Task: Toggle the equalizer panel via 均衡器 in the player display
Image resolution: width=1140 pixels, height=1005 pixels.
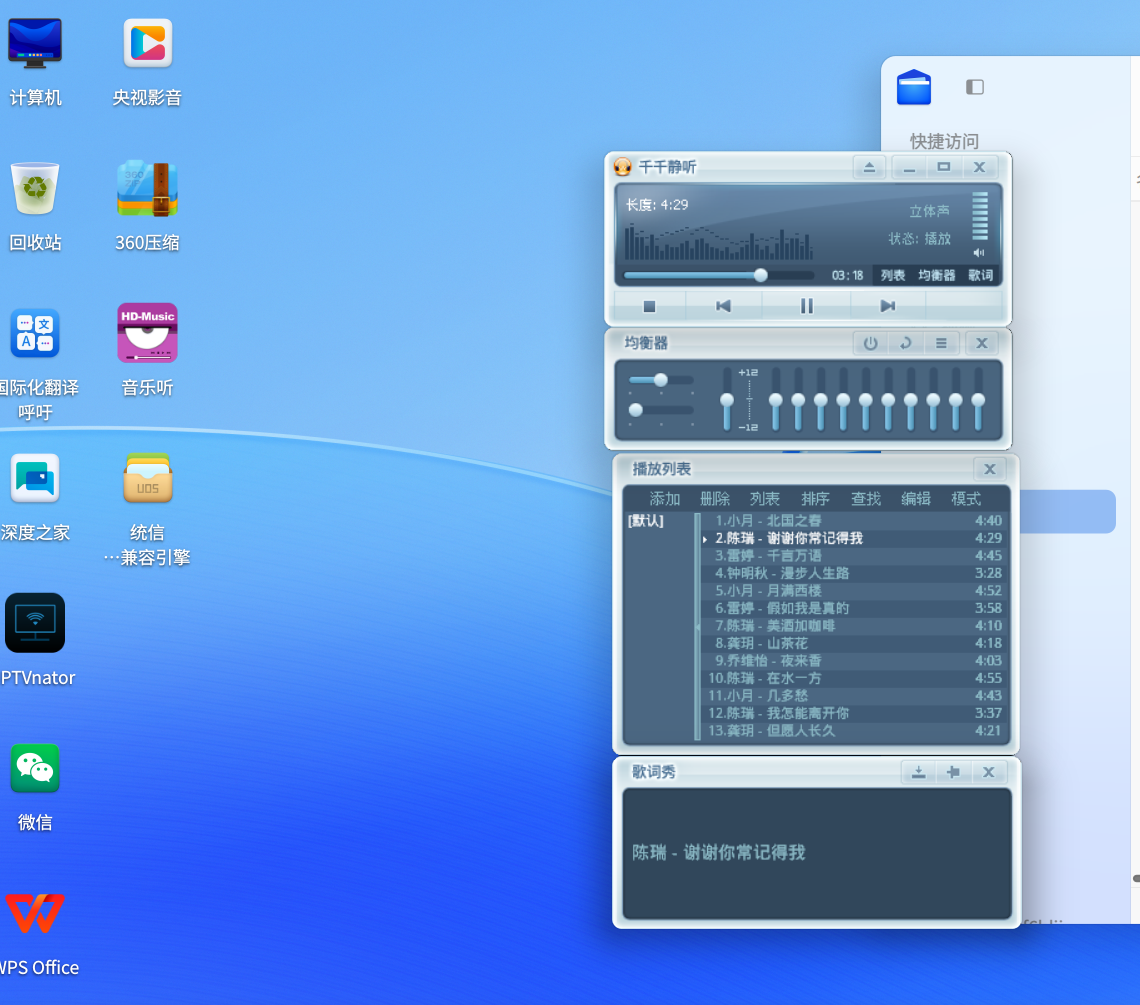Action: (x=937, y=275)
